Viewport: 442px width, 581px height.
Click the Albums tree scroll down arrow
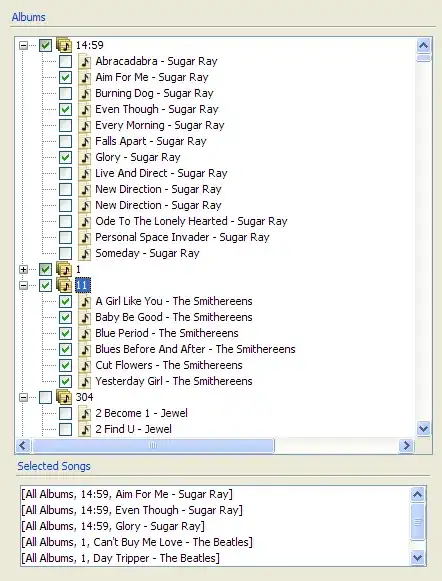click(423, 429)
